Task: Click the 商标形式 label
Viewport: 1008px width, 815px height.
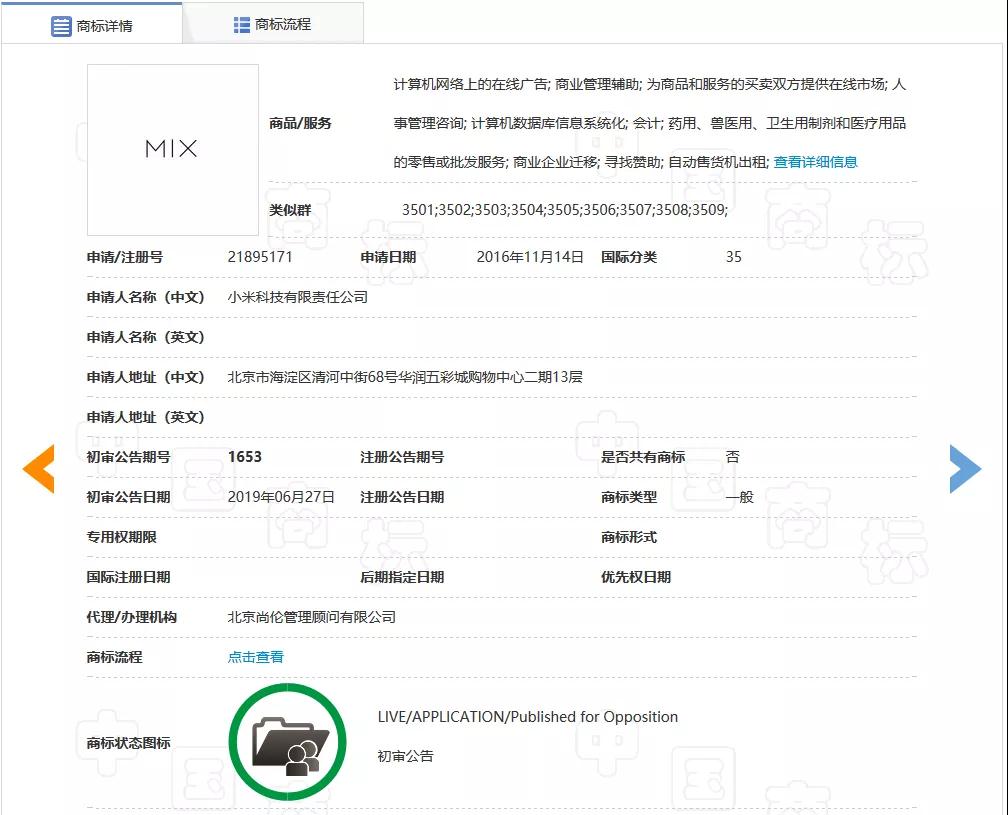Action: point(629,537)
